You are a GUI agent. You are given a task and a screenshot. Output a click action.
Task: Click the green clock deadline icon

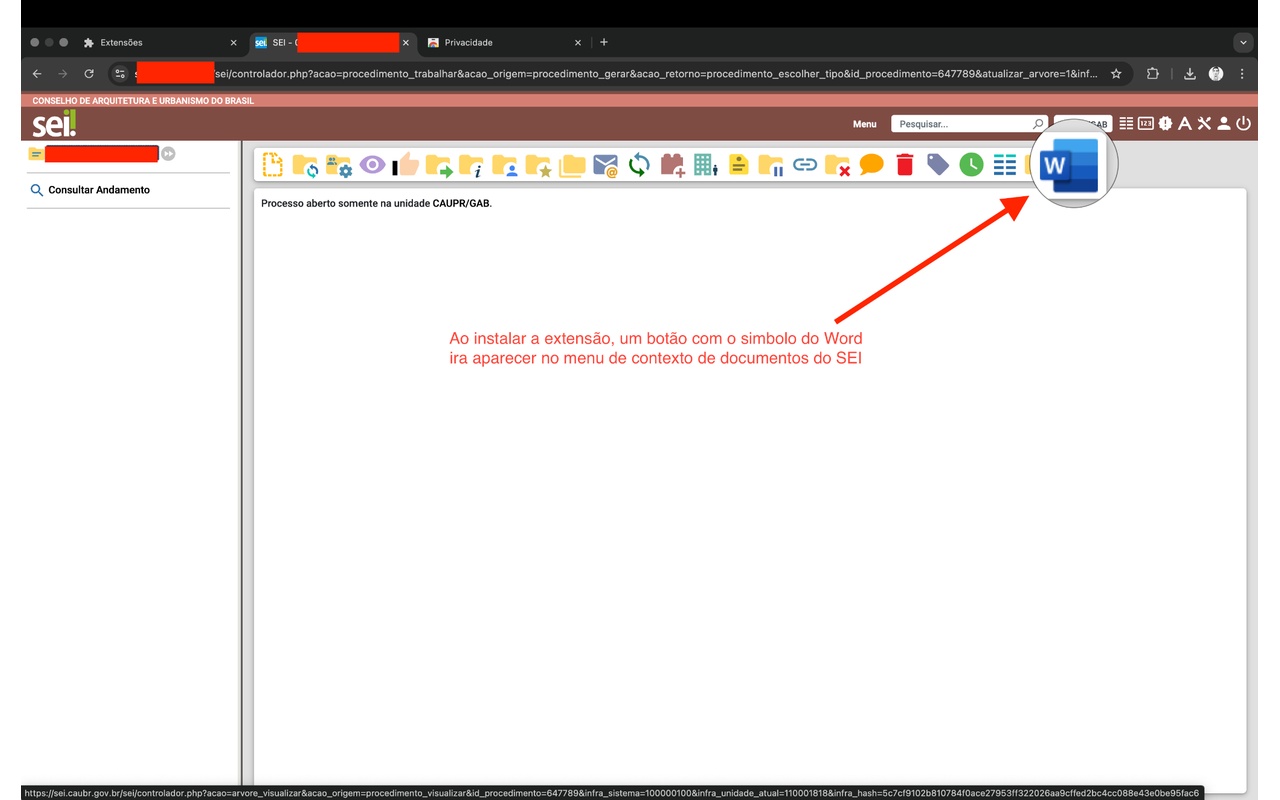click(x=971, y=165)
